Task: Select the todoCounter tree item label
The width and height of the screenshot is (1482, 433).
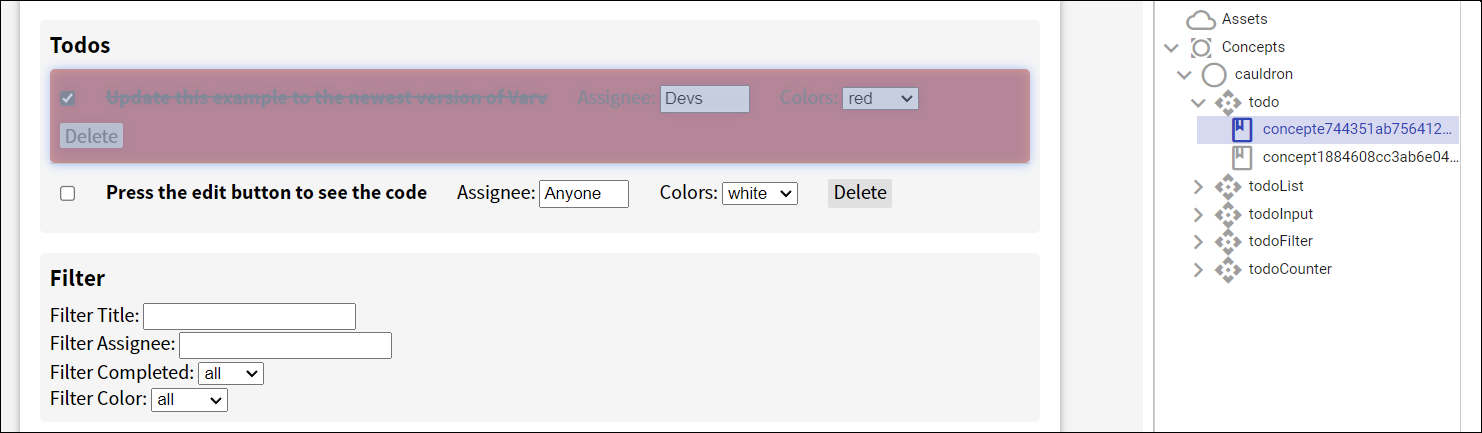Action: pyautogui.click(x=1290, y=269)
